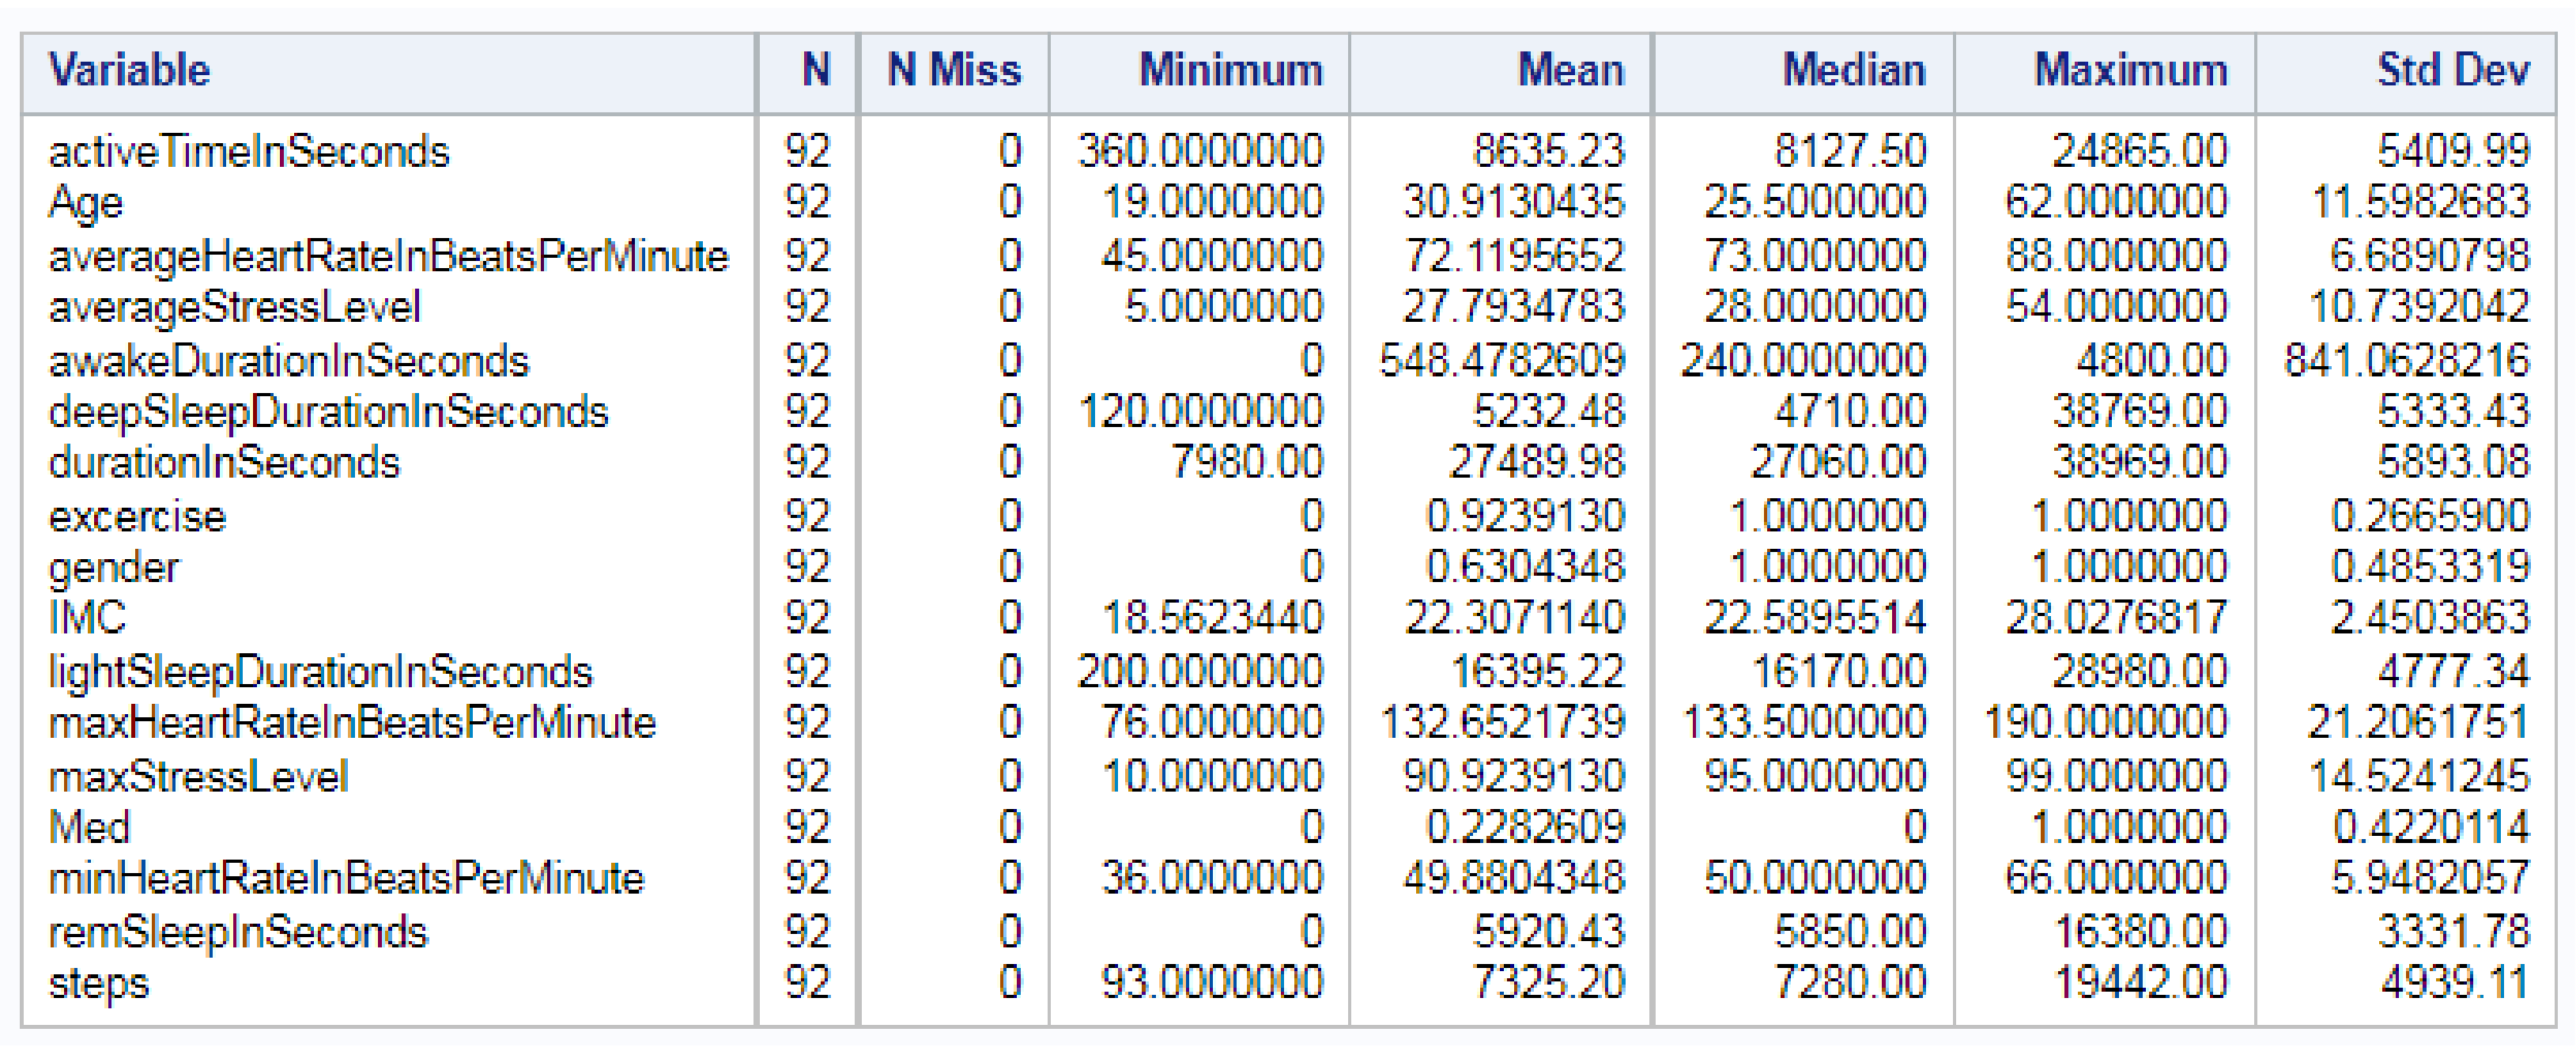Click remSleepInSeconds median value 5850.00
This screenshot has height=1051, width=2576.
(1849, 932)
